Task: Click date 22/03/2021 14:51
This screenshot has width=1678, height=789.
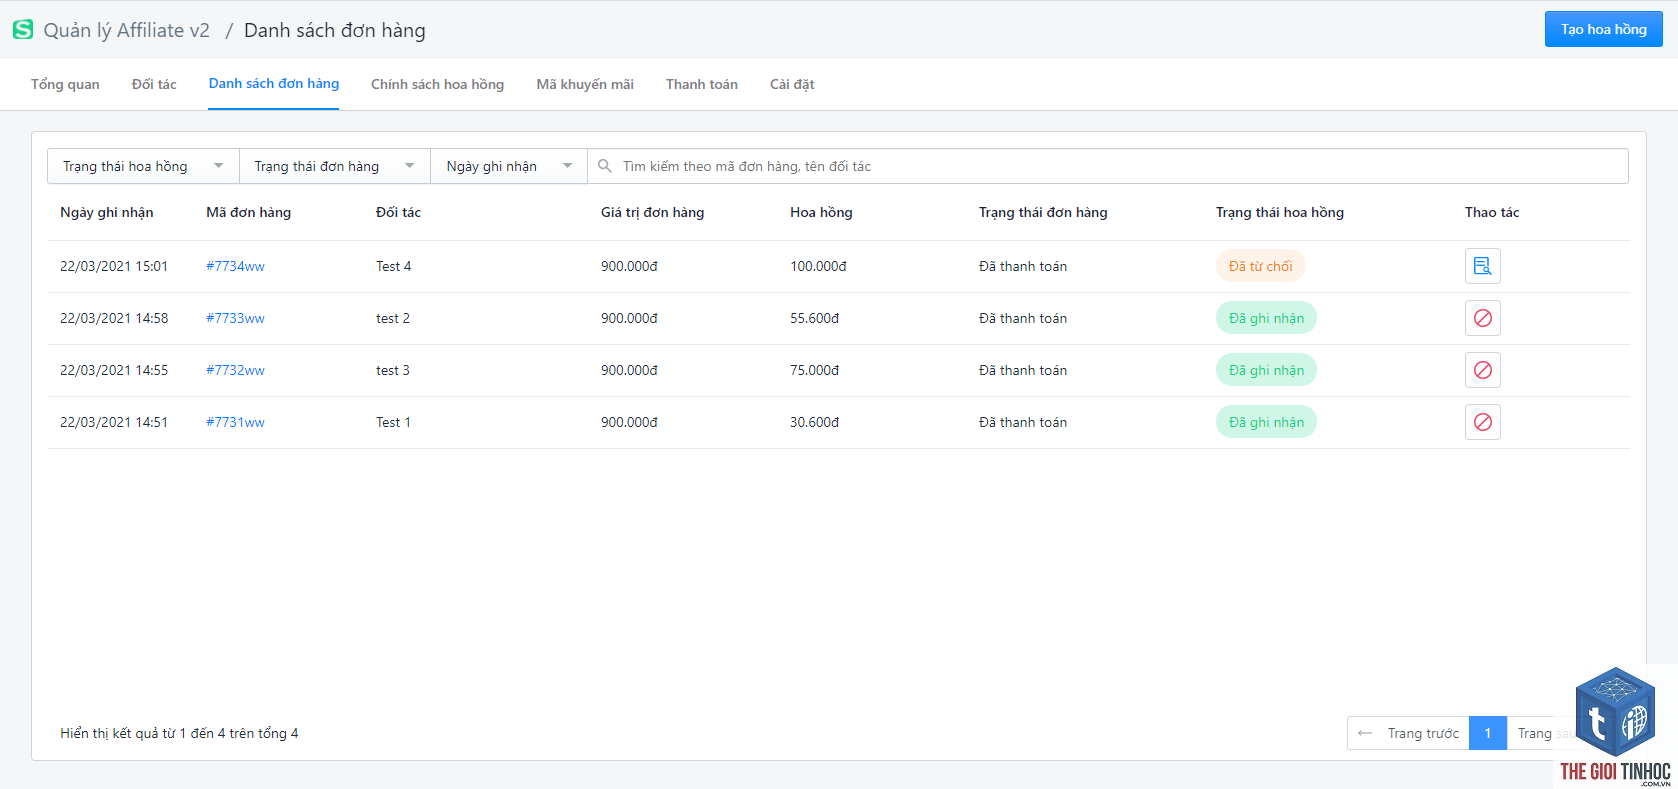Action: [114, 422]
